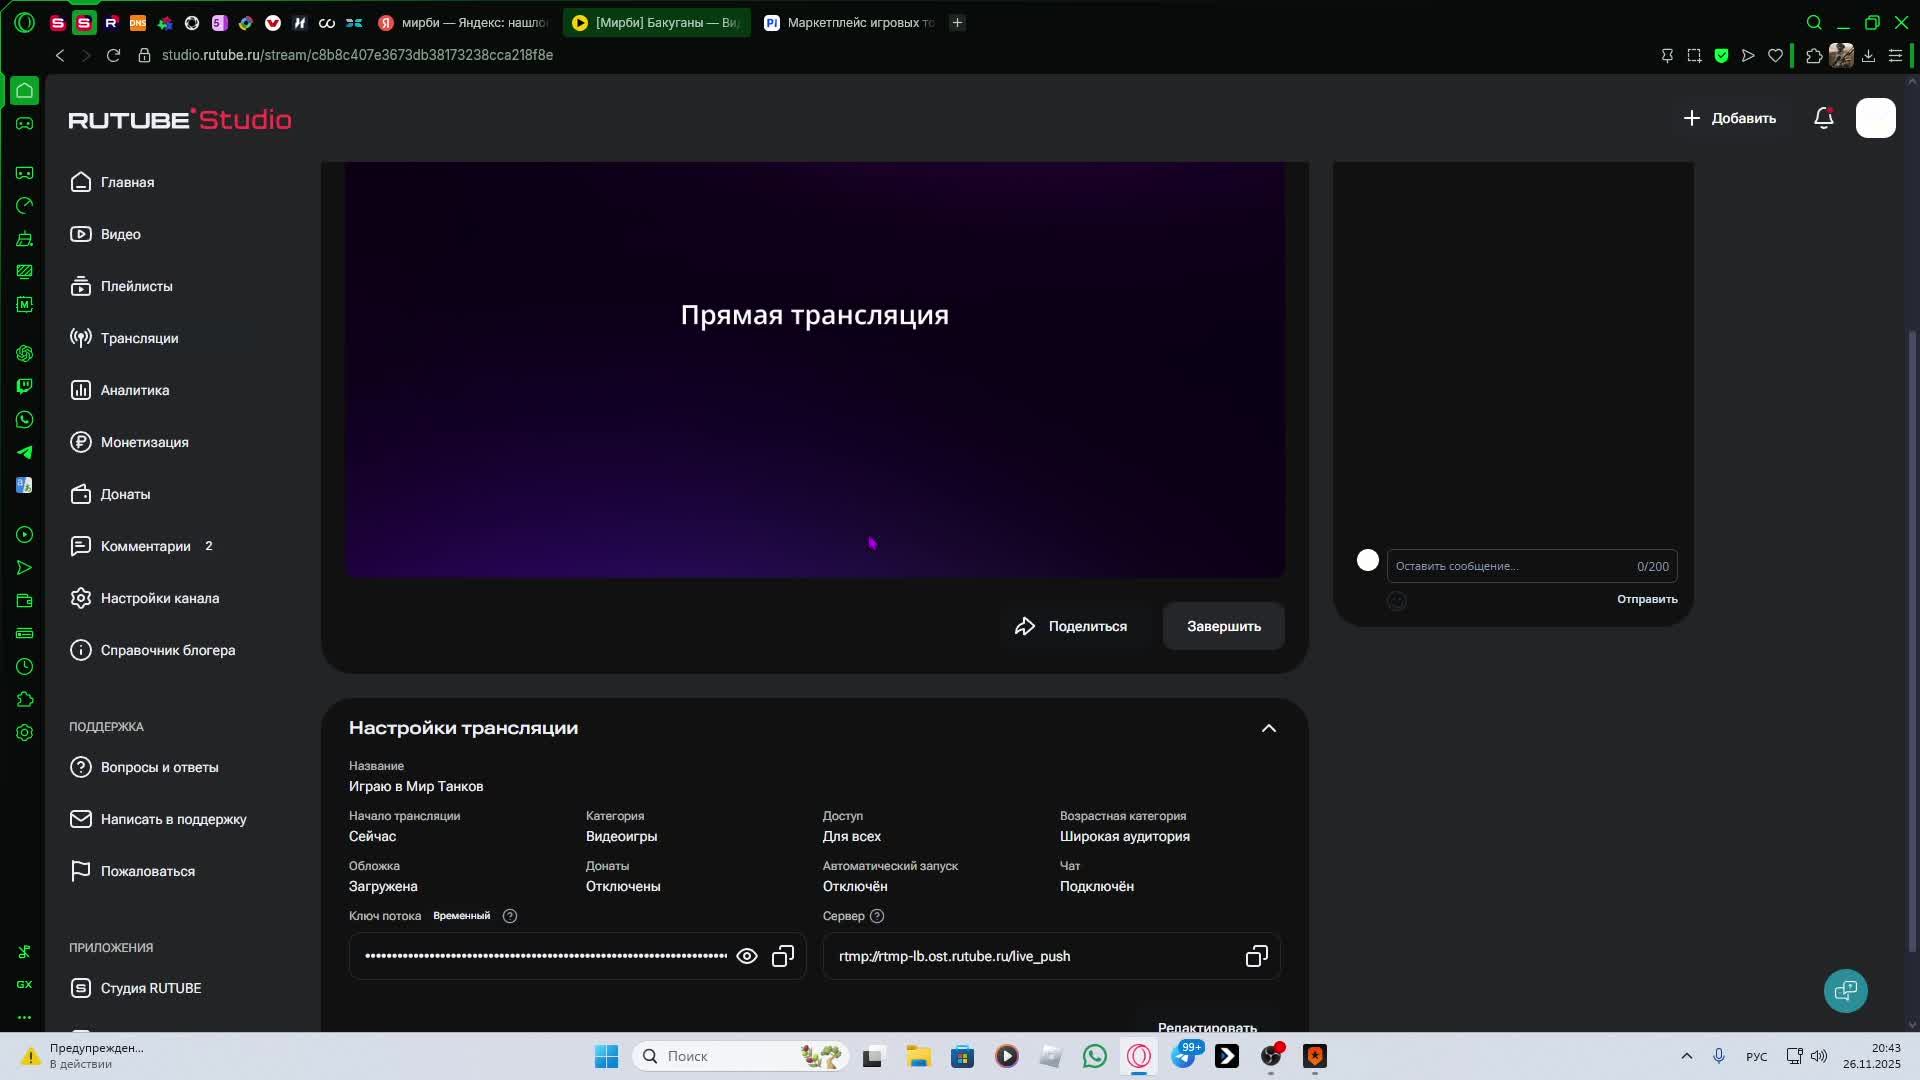Open Monetization in the sidebar
Viewport: 1920px width, 1080px height.
[x=144, y=443]
